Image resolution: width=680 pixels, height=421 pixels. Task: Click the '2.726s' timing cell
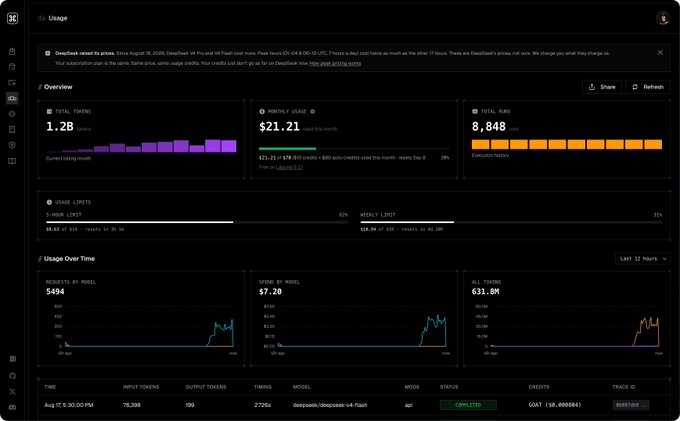pyautogui.click(x=262, y=405)
